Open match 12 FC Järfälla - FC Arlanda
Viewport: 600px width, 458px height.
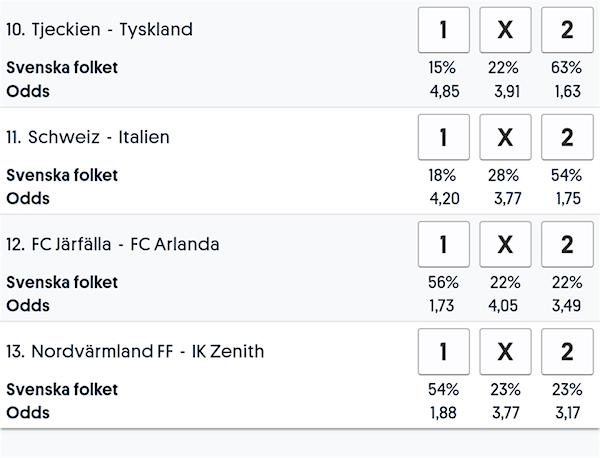[x=113, y=244]
